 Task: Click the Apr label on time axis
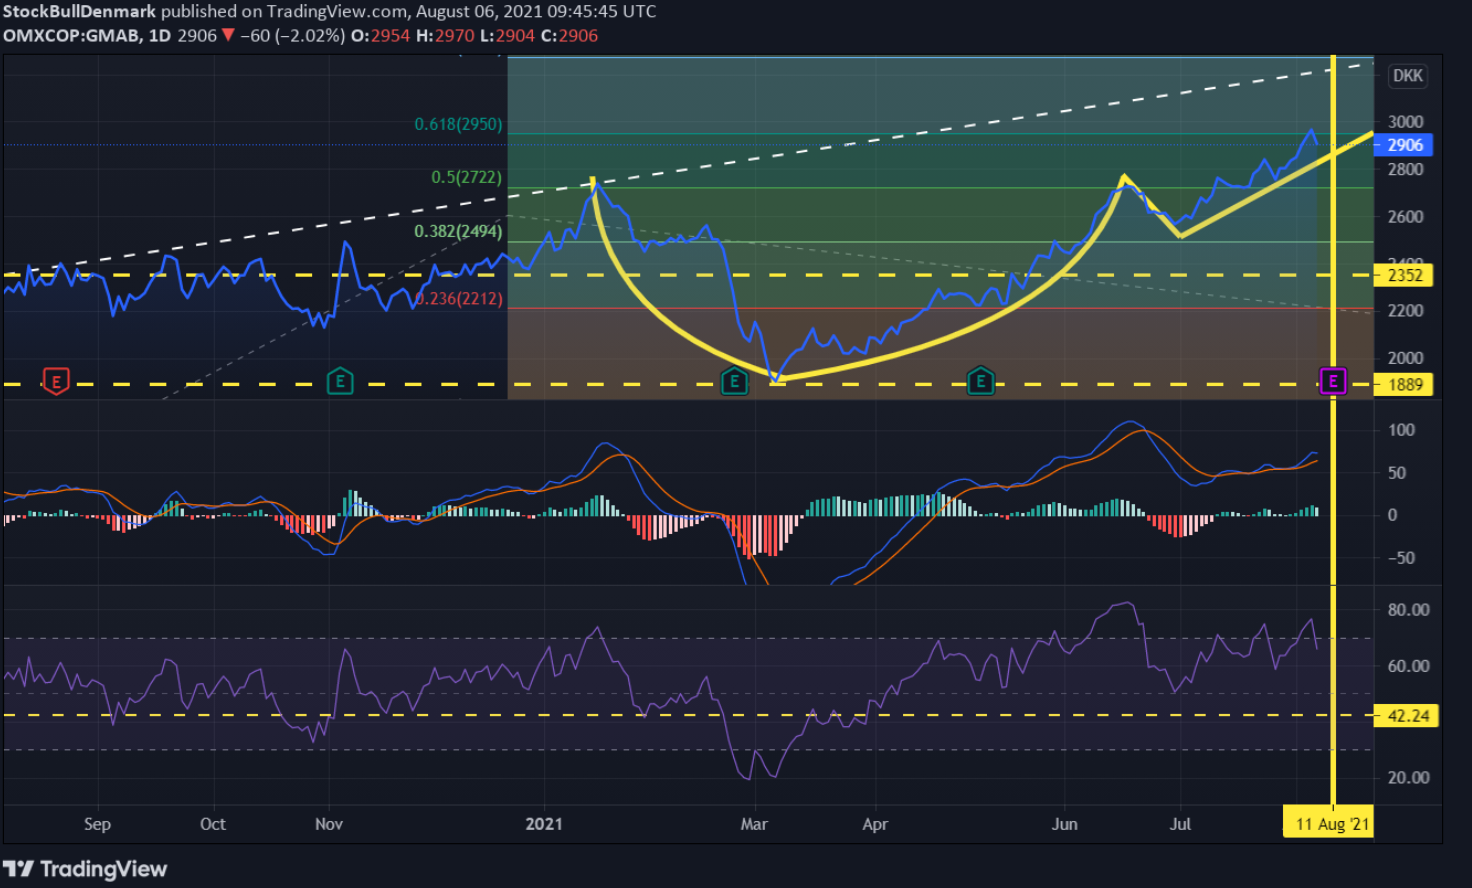(875, 824)
